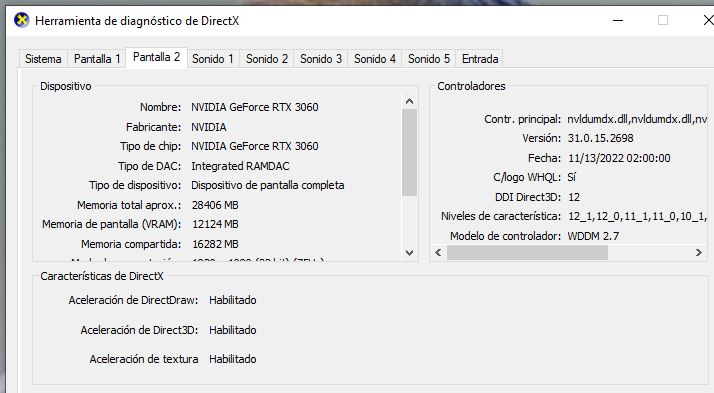Click the 'Aceleración de Direct3D:' label
The width and height of the screenshot is (714, 393).
coord(139,330)
